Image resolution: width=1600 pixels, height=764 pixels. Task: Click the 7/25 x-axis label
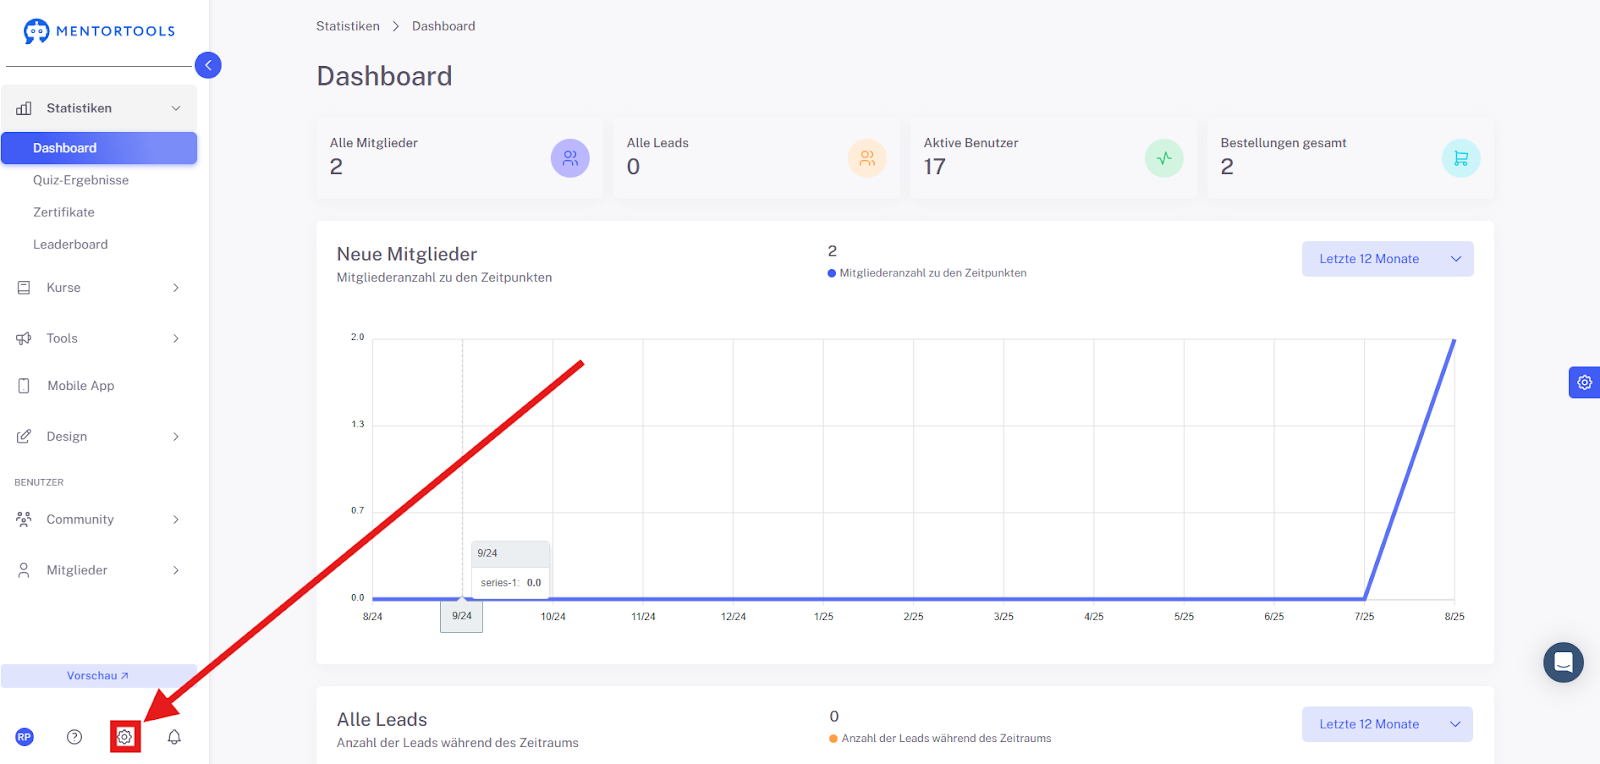(x=1364, y=617)
